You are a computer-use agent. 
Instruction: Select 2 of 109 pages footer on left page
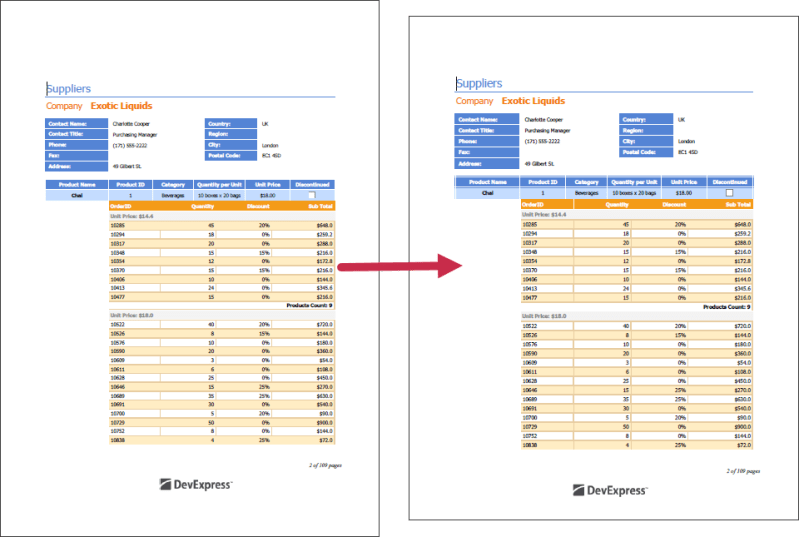click(x=325, y=465)
